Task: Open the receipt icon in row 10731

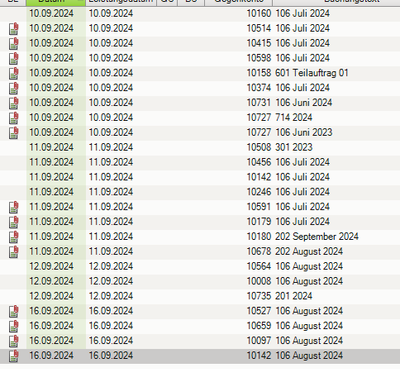Action: (14, 103)
